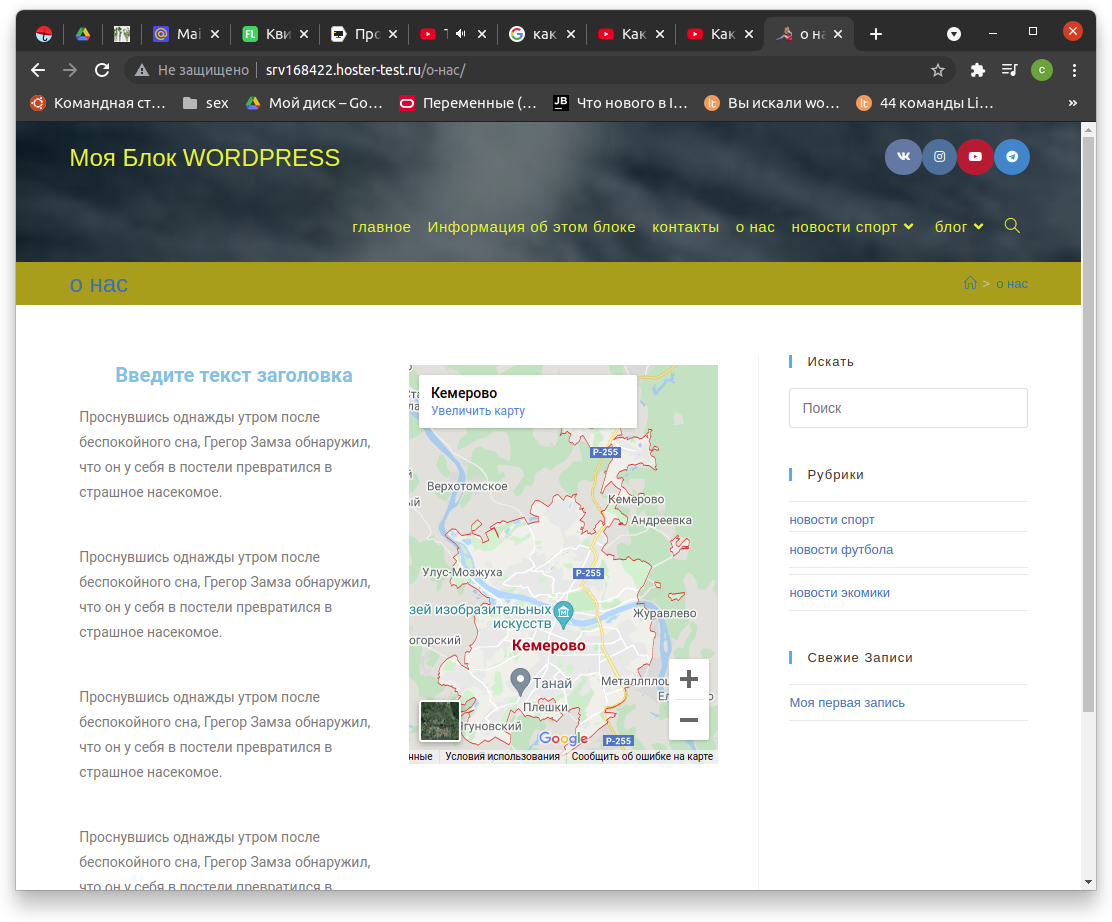Reload the current page

click(x=102, y=70)
